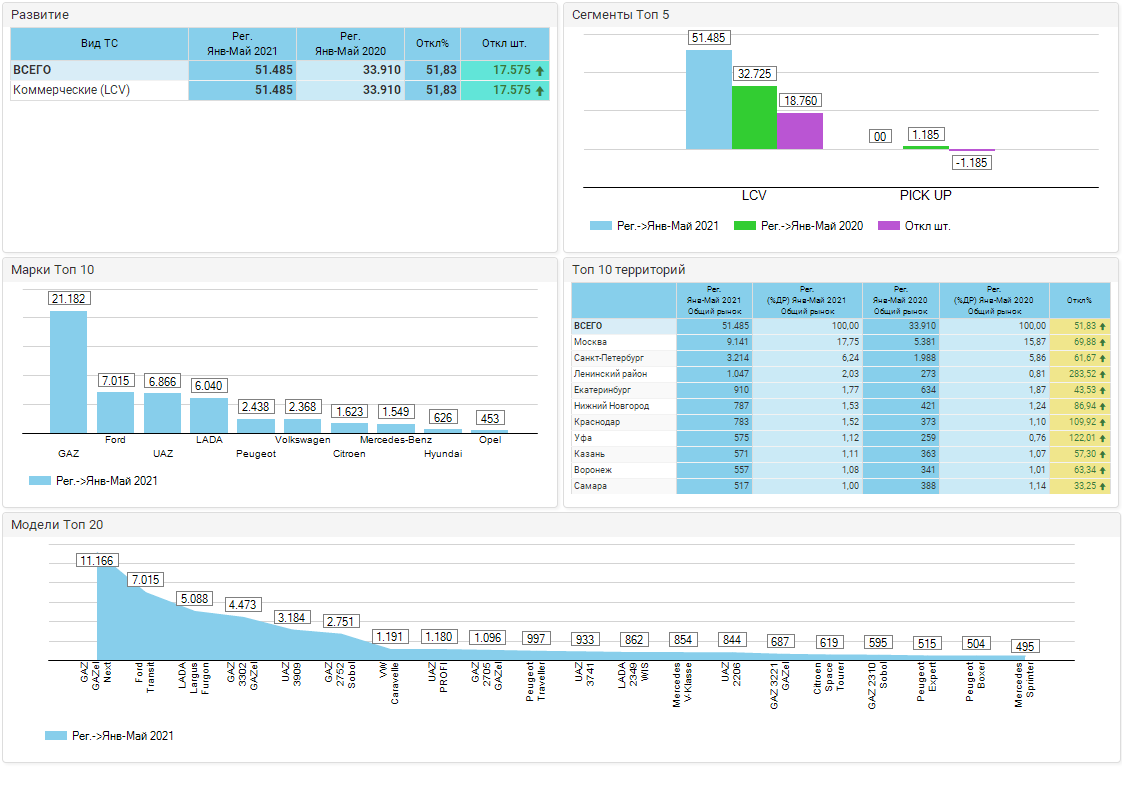Click the PICK UP axis label in segments chart

pos(925,195)
